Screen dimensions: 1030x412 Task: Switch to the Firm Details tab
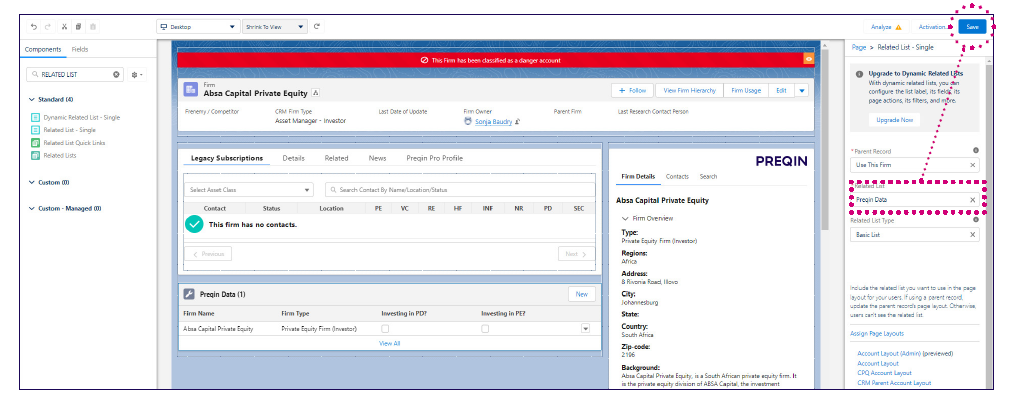pyautogui.click(x=638, y=177)
